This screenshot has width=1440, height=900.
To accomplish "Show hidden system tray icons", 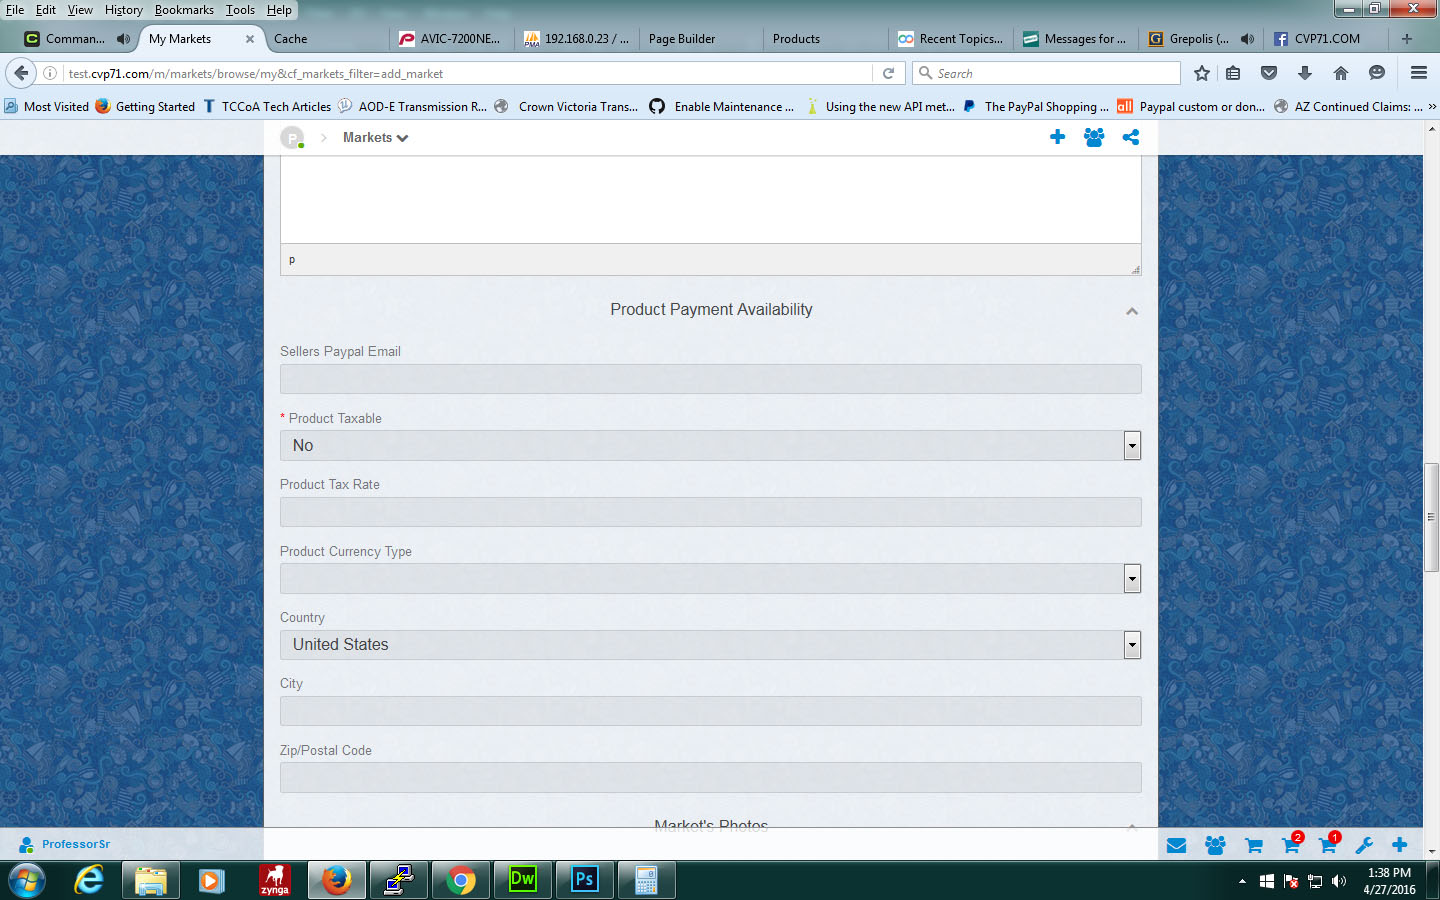I will [x=1242, y=881].
